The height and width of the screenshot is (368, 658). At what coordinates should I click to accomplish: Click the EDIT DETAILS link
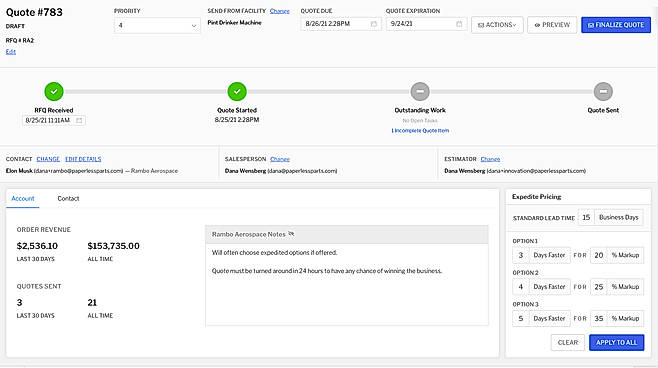tap(83, 159)
